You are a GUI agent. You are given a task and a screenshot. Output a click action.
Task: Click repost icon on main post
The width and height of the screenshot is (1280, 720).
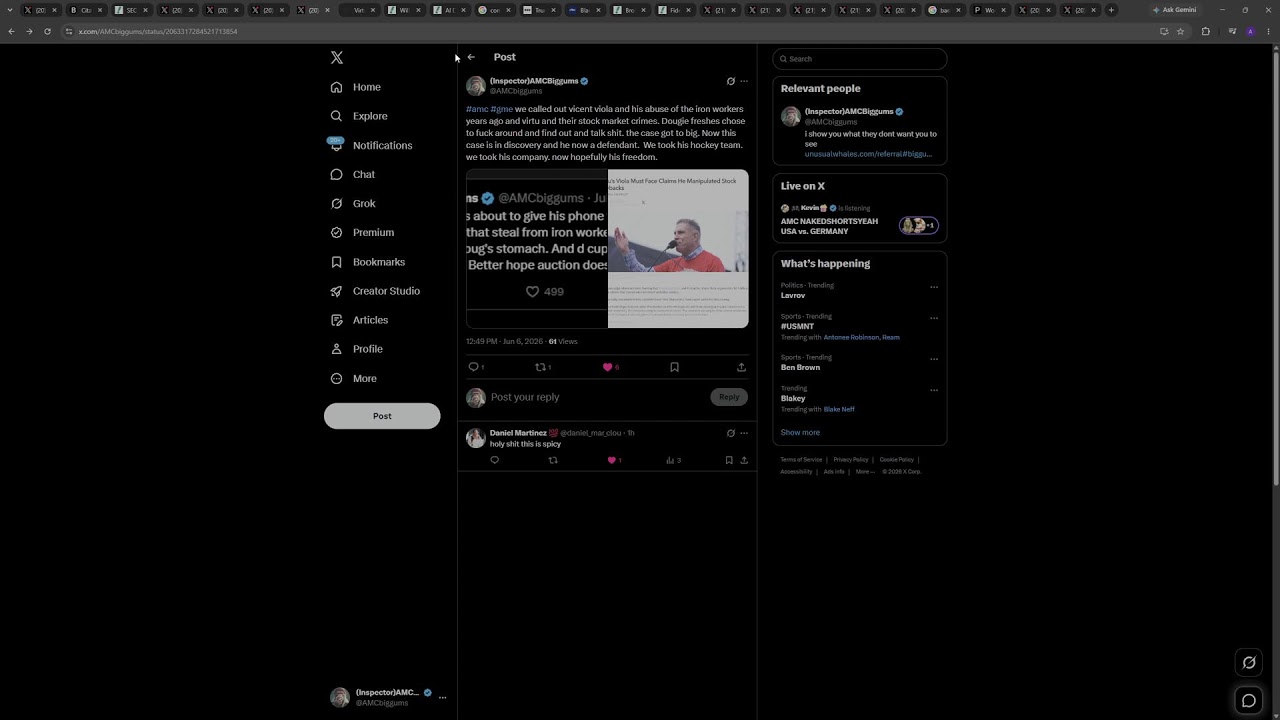[x=543, y=367]
